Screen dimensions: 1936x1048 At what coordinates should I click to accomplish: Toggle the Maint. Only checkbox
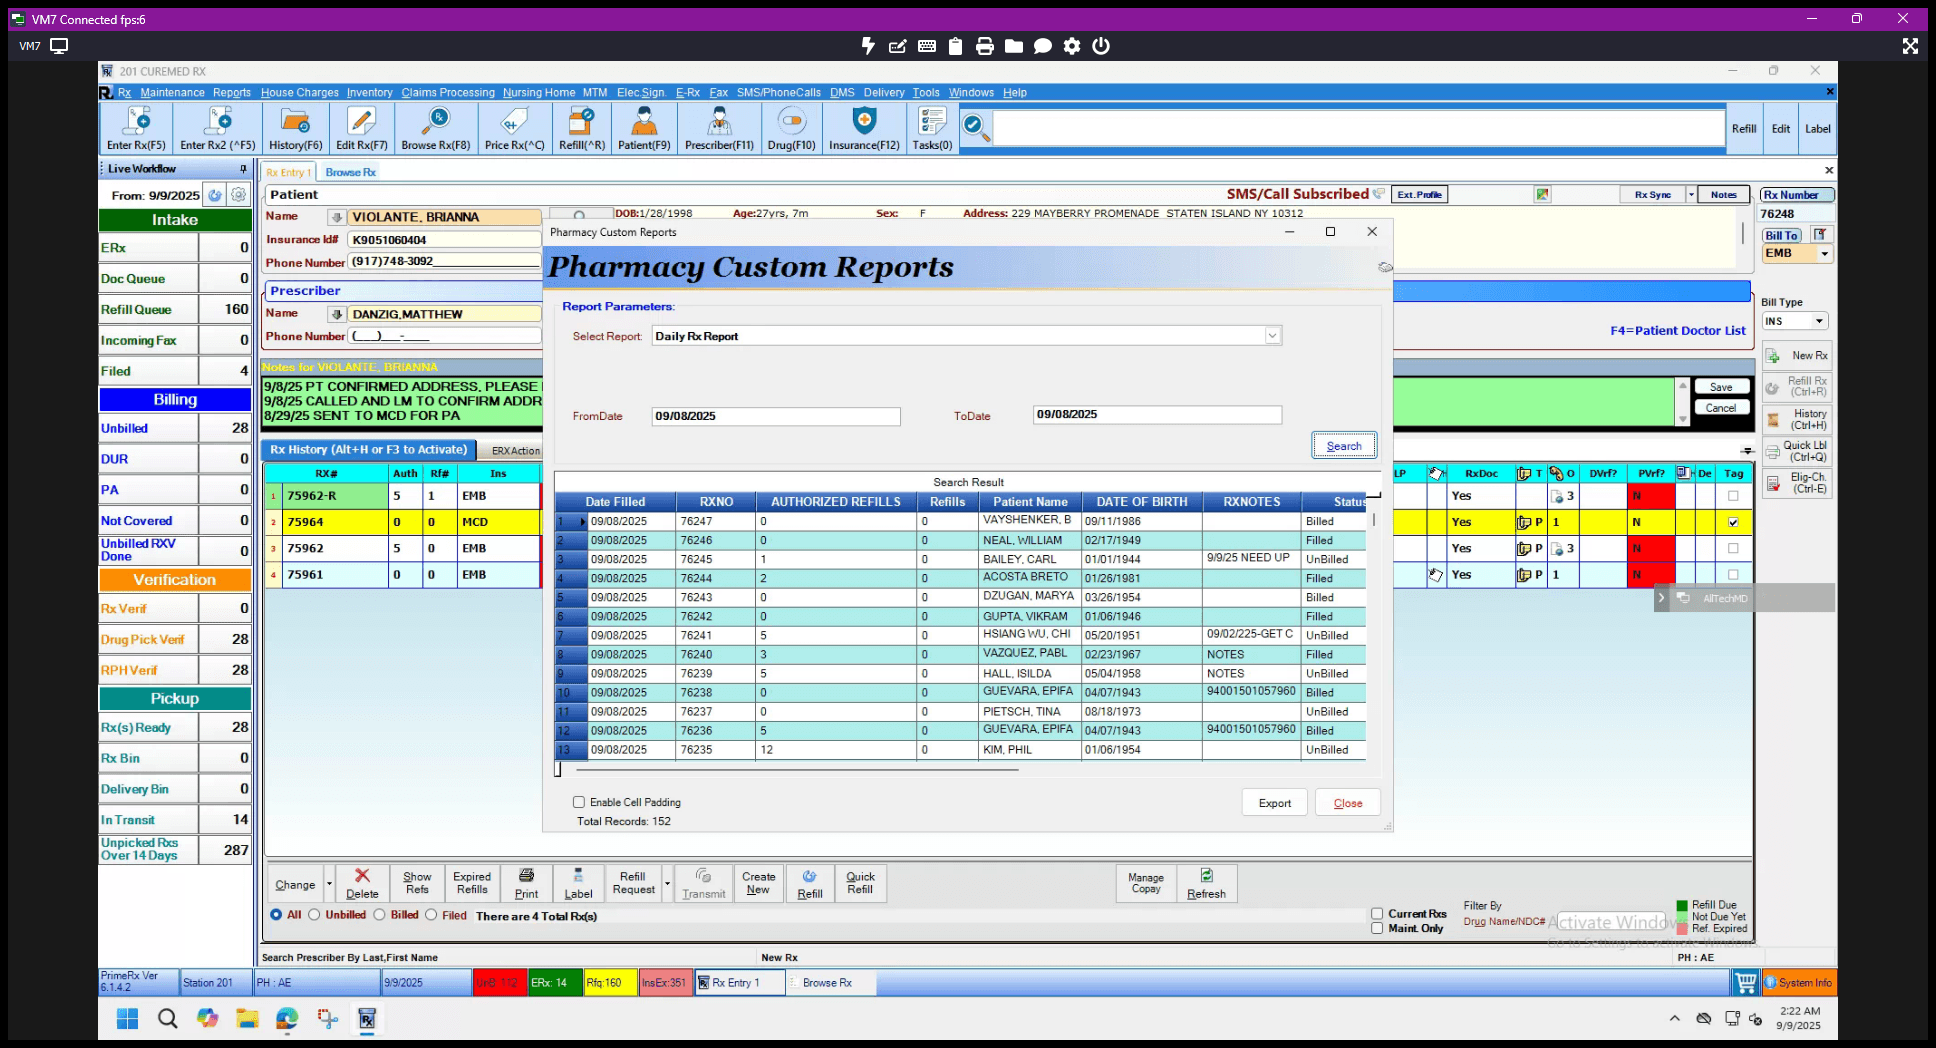1377,928
